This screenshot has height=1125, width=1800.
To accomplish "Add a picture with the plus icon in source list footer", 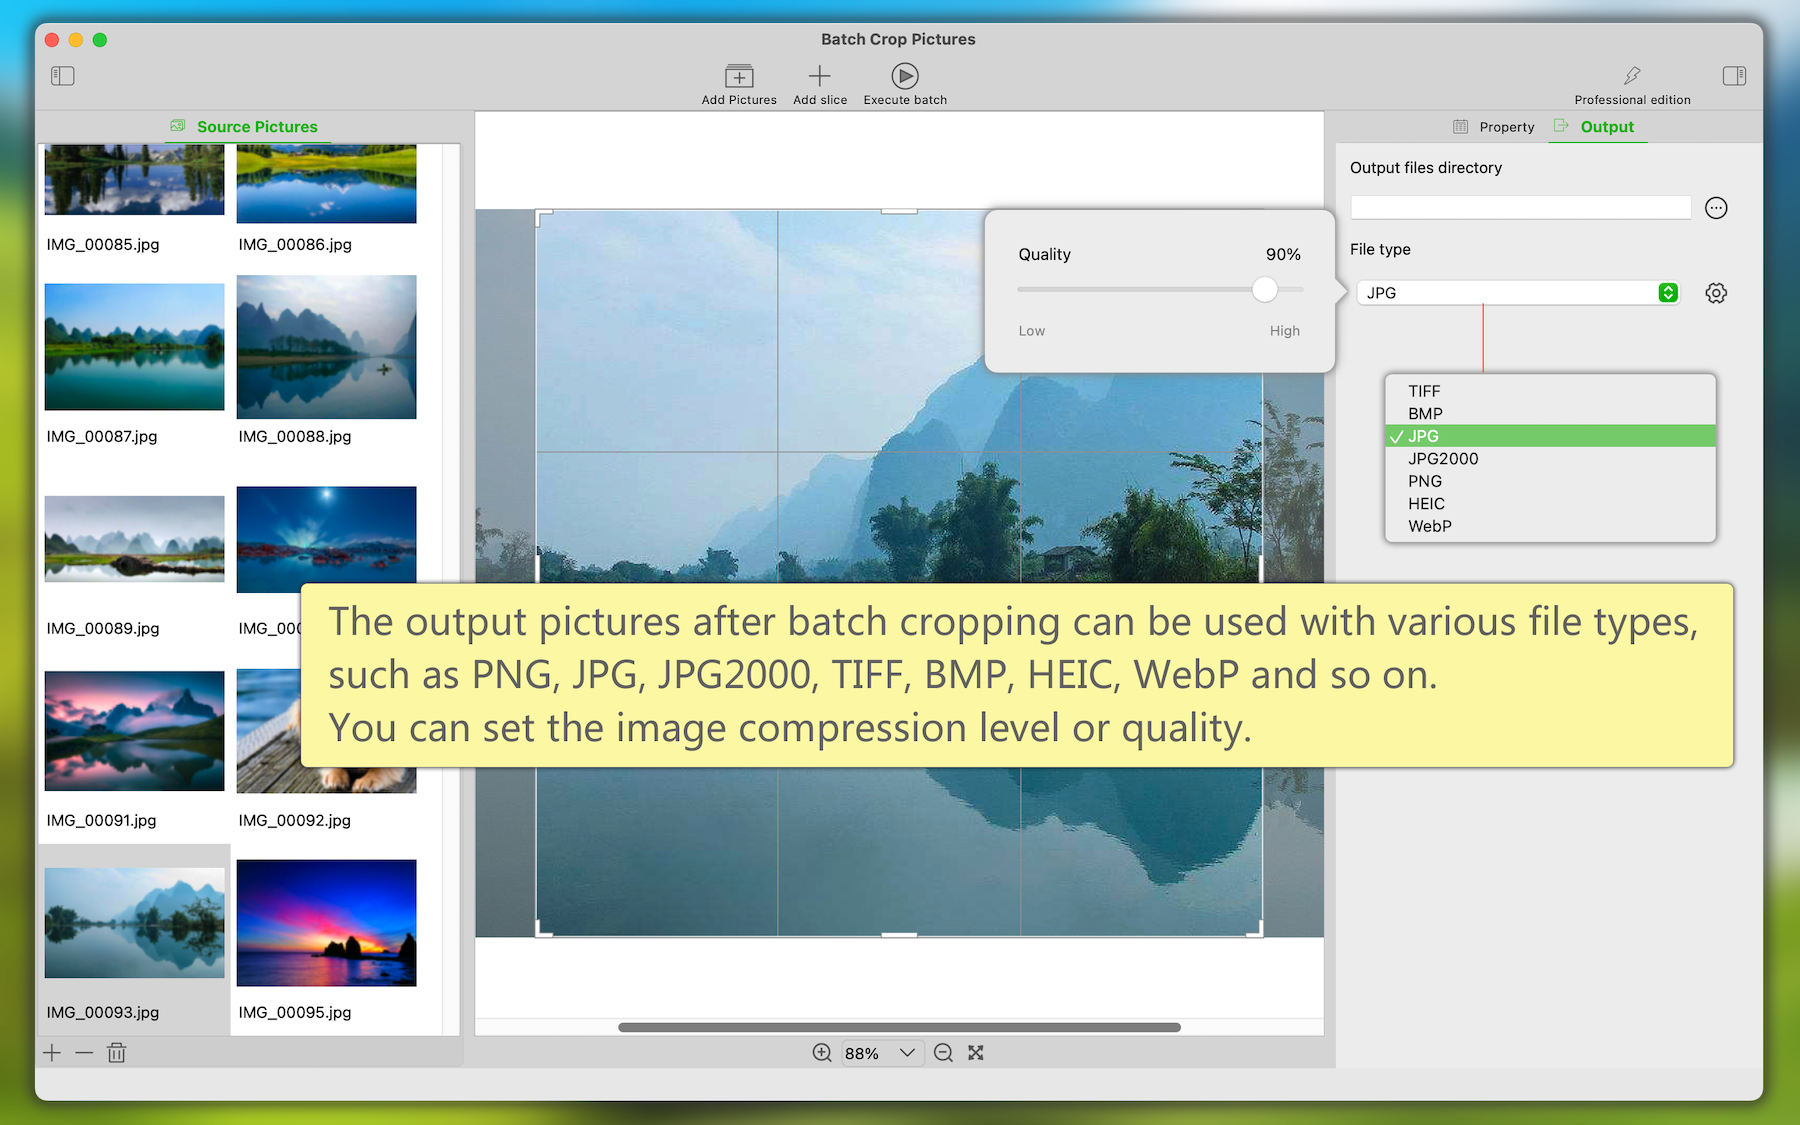I will pos(52,1053).
